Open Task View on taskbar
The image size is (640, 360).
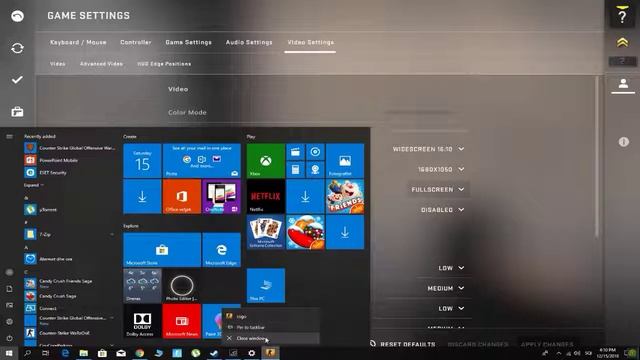pyautogui.click(x=46, y=353)
